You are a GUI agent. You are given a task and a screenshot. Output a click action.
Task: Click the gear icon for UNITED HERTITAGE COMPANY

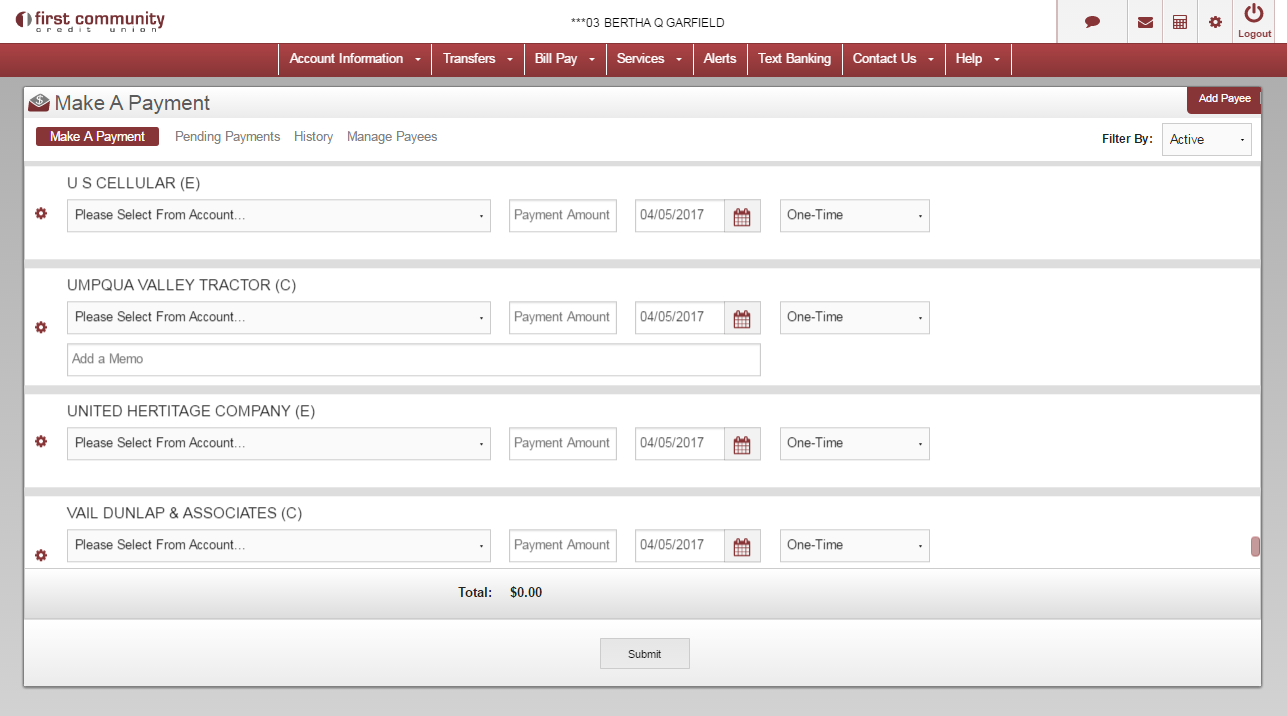(x=41, y=442)
